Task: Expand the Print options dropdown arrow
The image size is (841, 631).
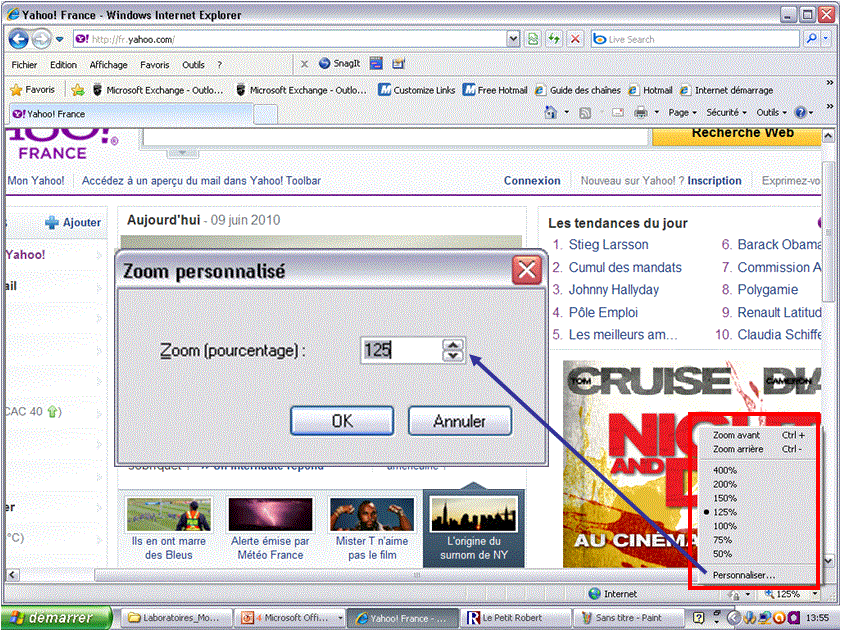Action: pyautogui.click(x=656, y=113)
